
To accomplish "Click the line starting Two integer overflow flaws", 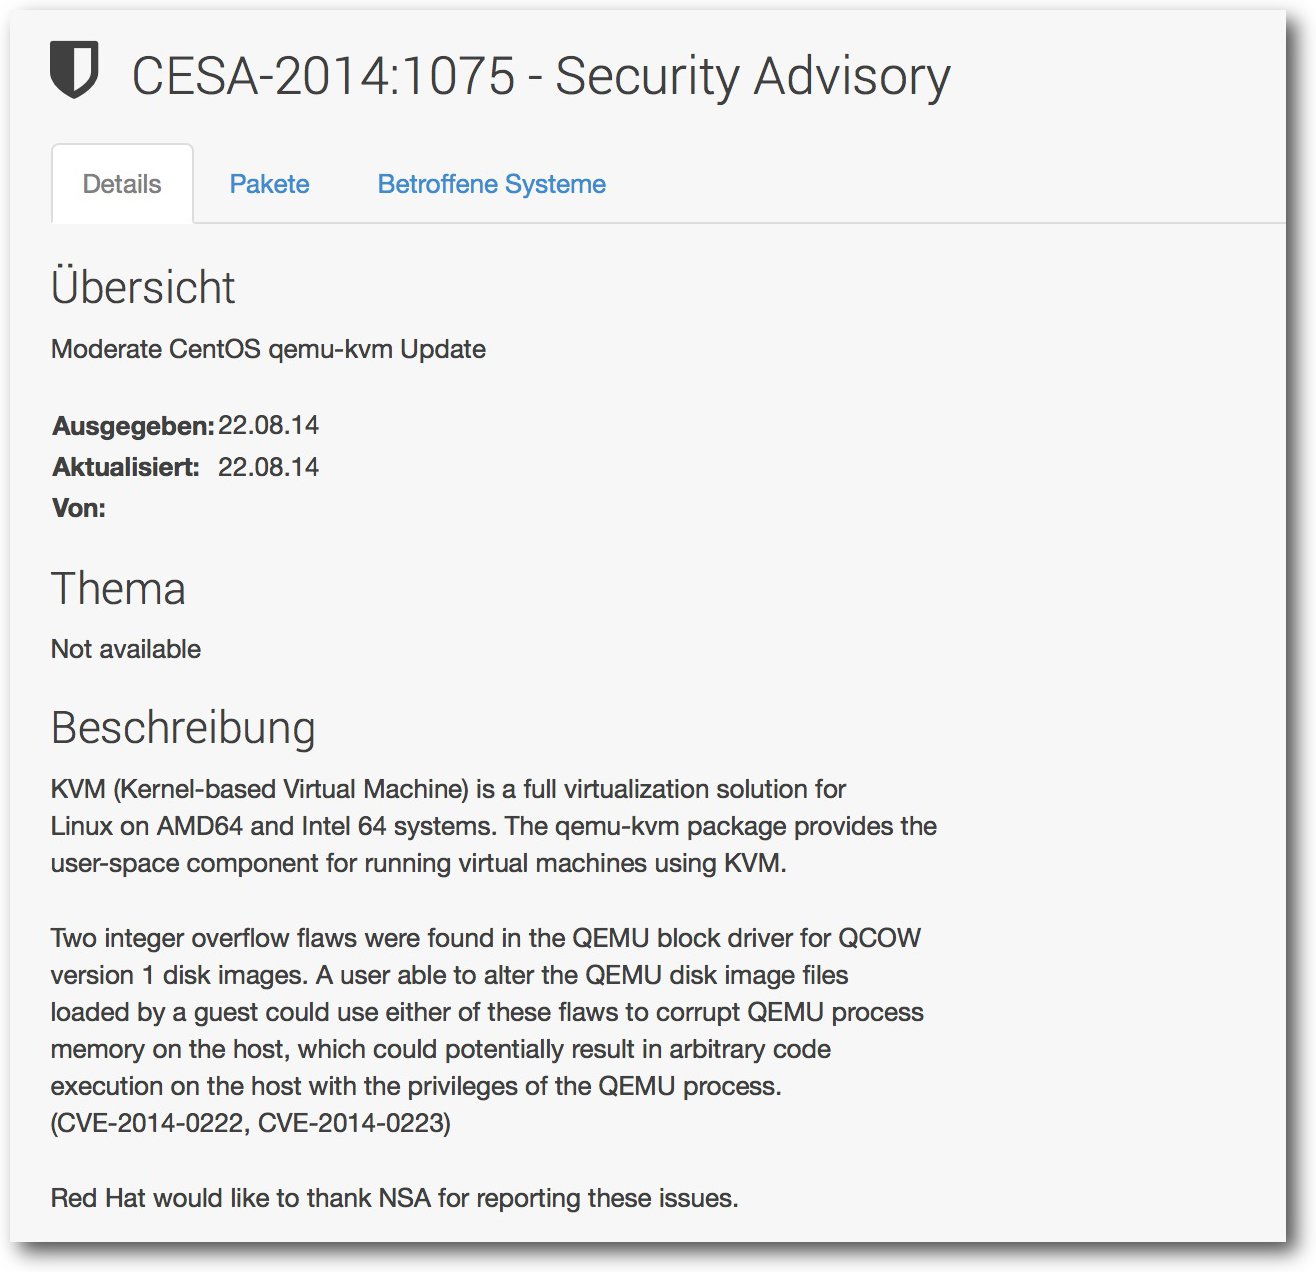I will click(486, 938).
